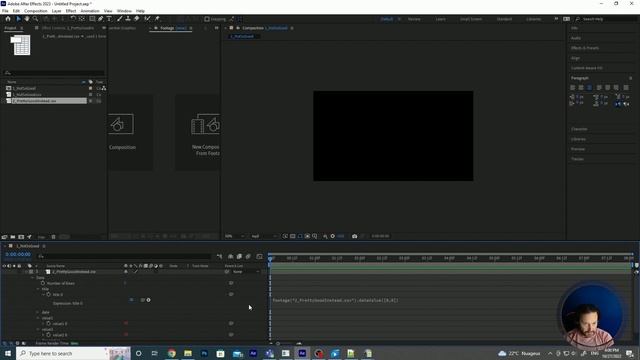The width and height of the screenshot is (640, 360).
Task: Collapse the Data group in timeline
Action: (33, 278)
